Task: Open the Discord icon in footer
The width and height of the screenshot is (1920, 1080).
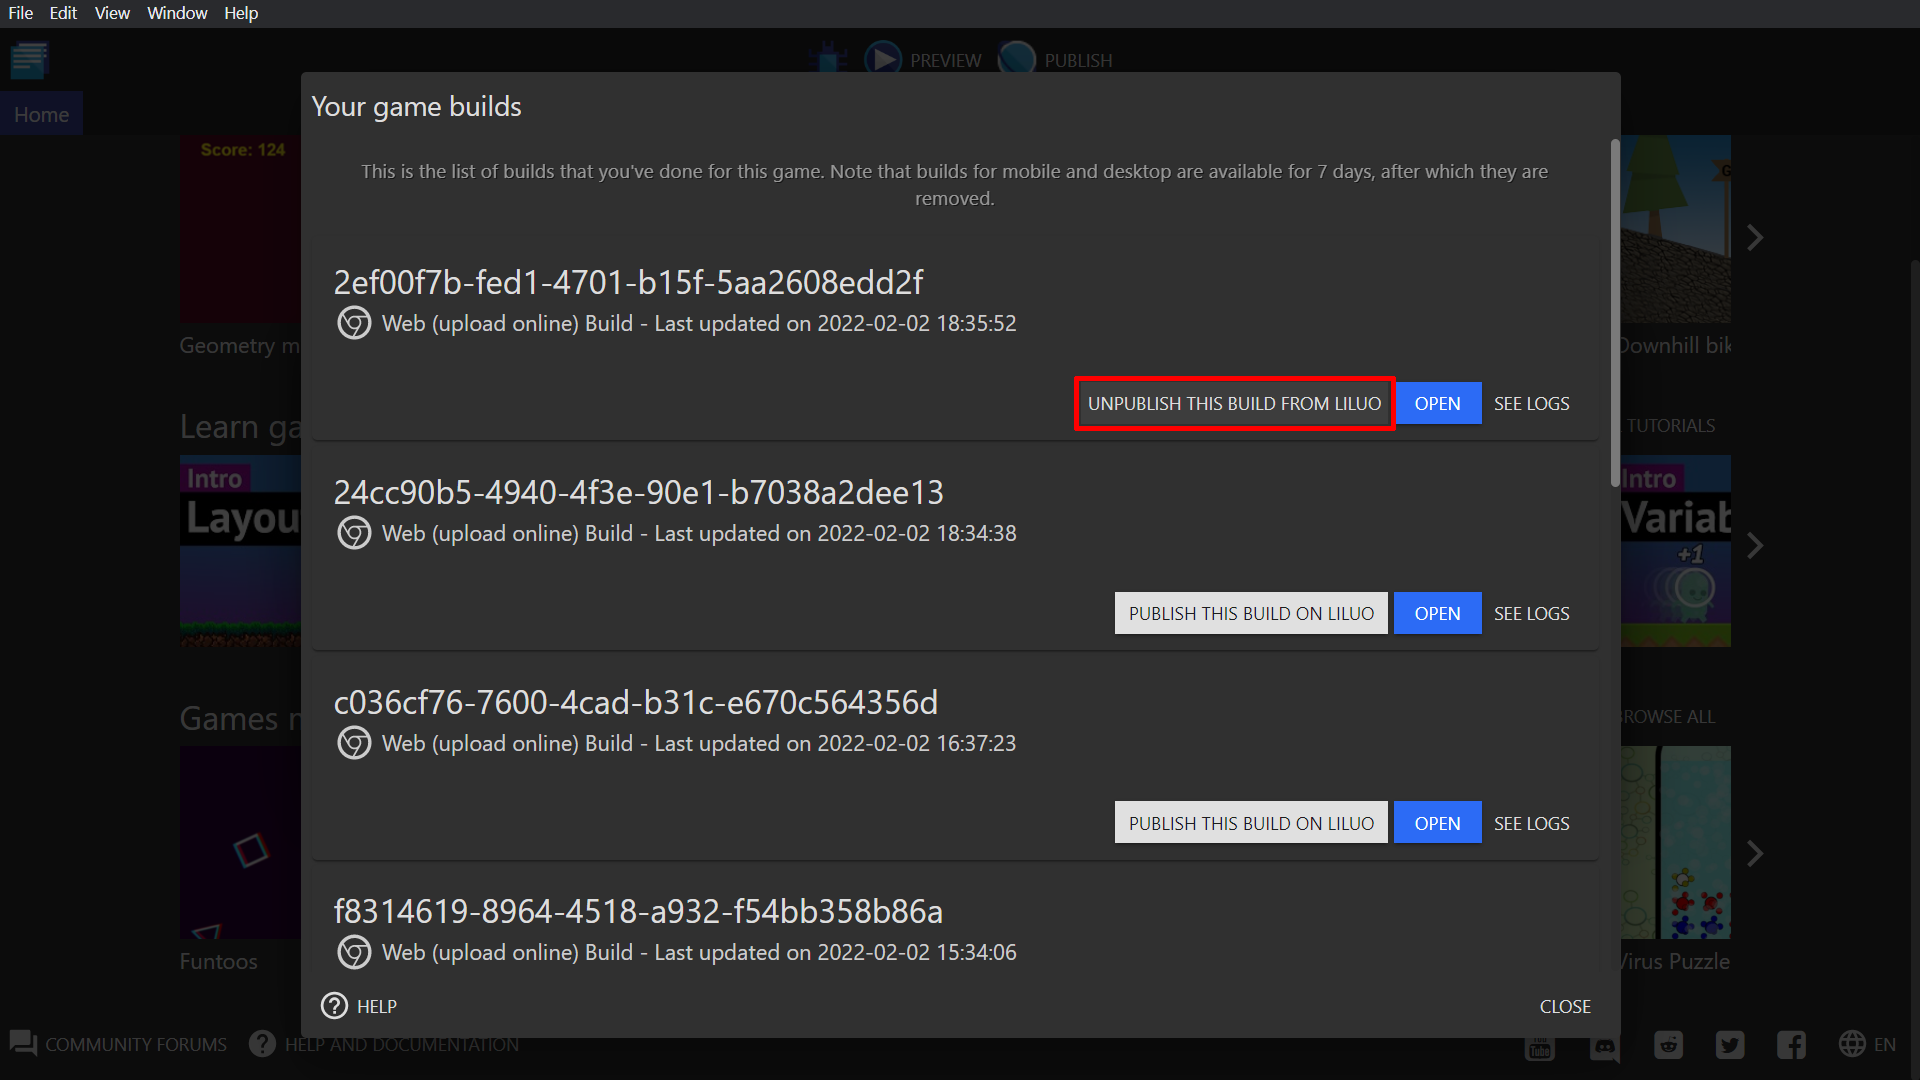Action: (x=1604, y=1047)
